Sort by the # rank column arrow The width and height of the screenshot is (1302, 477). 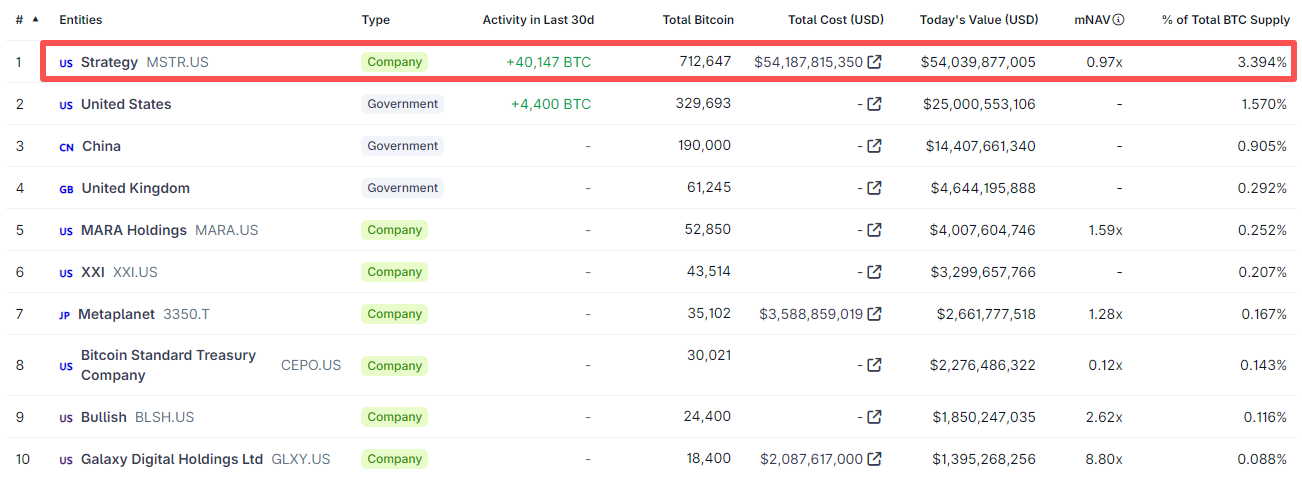(x=36, y=19)
